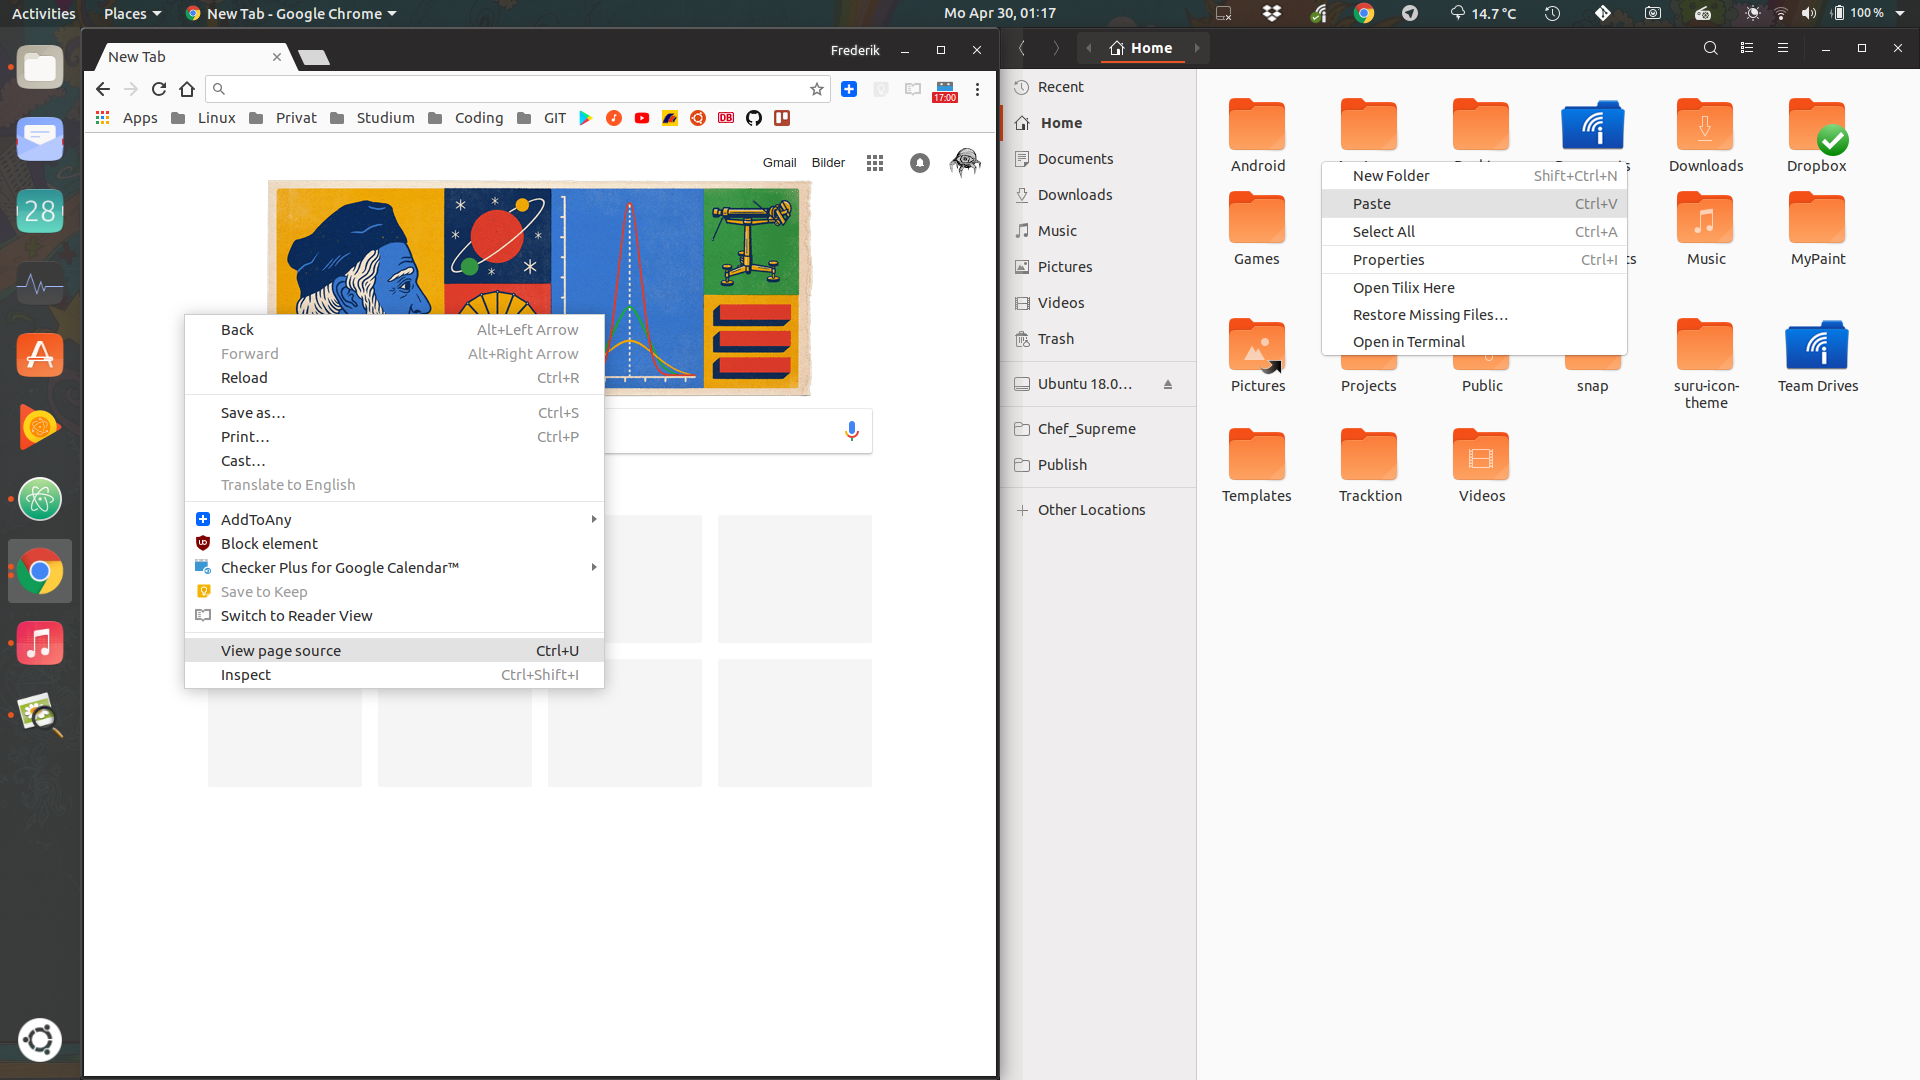Click the volume indicator in the system tray
Image resolution: width=1920 pixels, height=1080 pixels.
(1808, 13)
